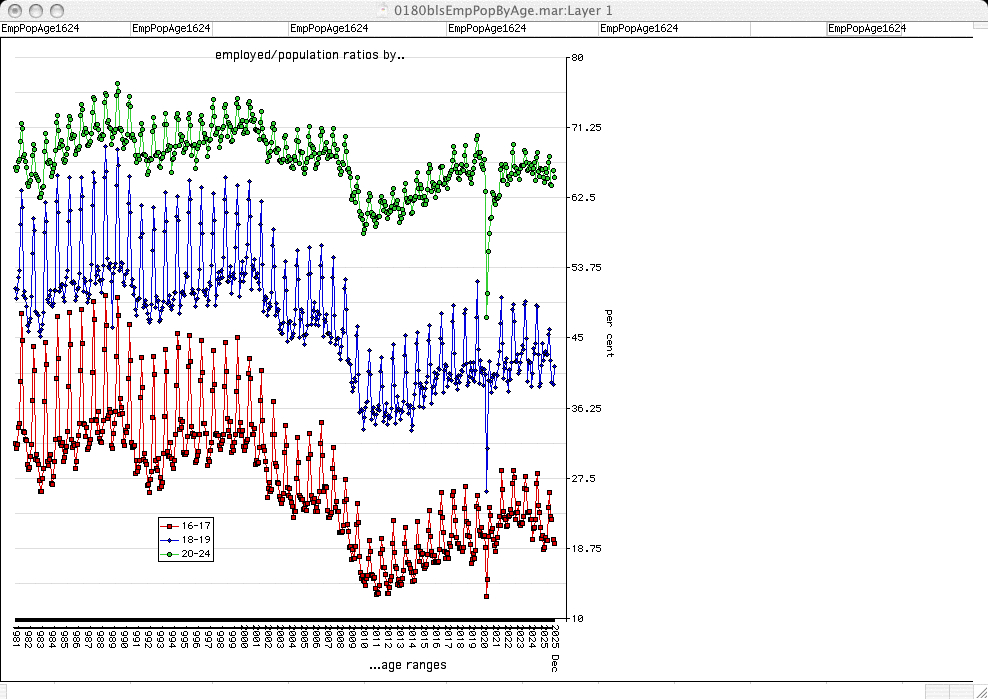The image size is (988, 699).
Task: Click the "20-24" legend label
Action: click(x=195, y=553)
